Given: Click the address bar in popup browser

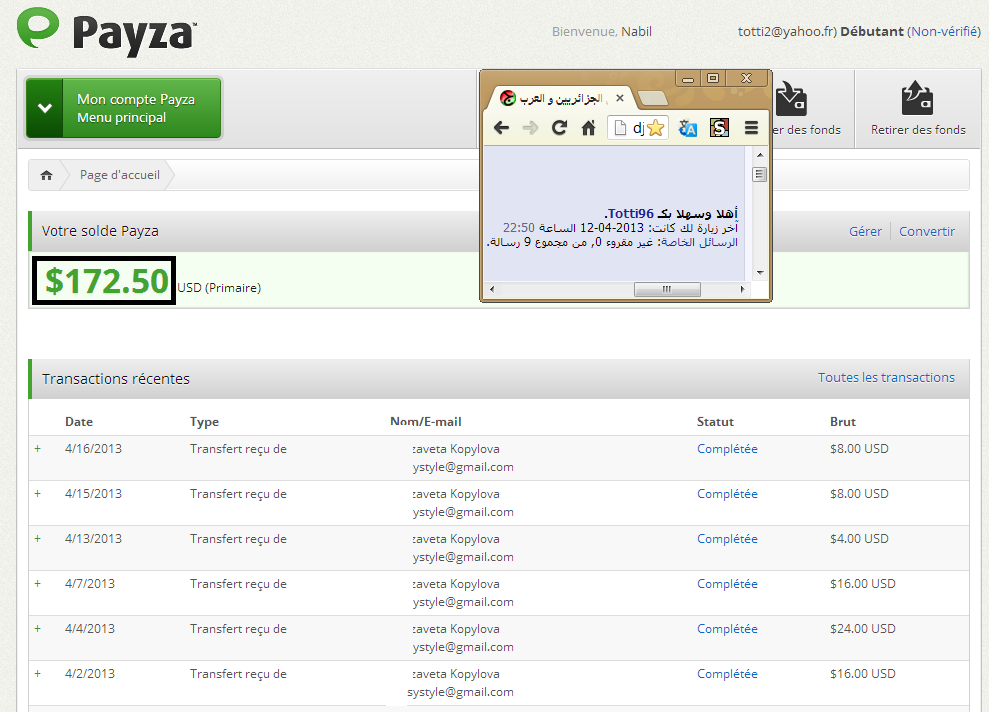Looking at the screenshot, I should [638, 128].
